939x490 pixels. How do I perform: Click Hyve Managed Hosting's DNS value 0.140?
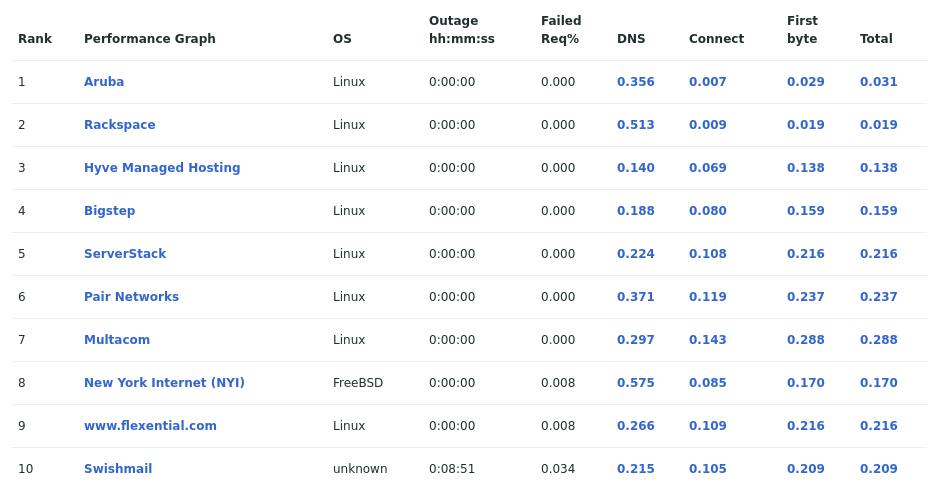click(x=635, y=168)
